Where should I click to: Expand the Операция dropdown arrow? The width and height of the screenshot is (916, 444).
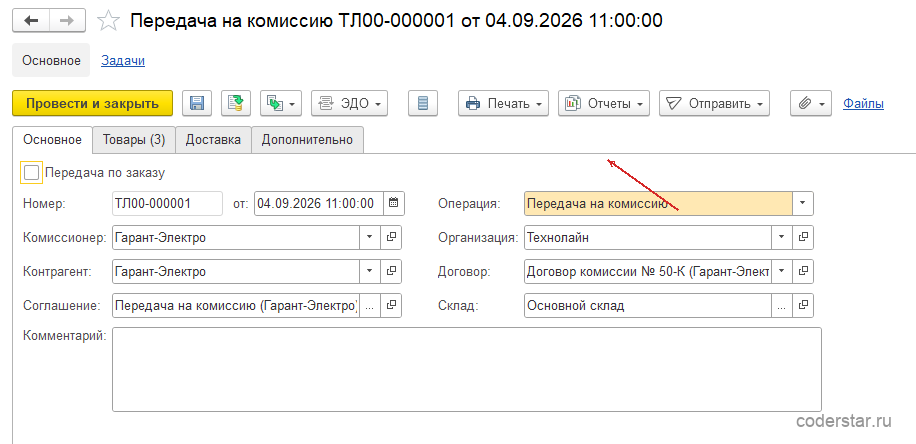click(x=803, y=203)
